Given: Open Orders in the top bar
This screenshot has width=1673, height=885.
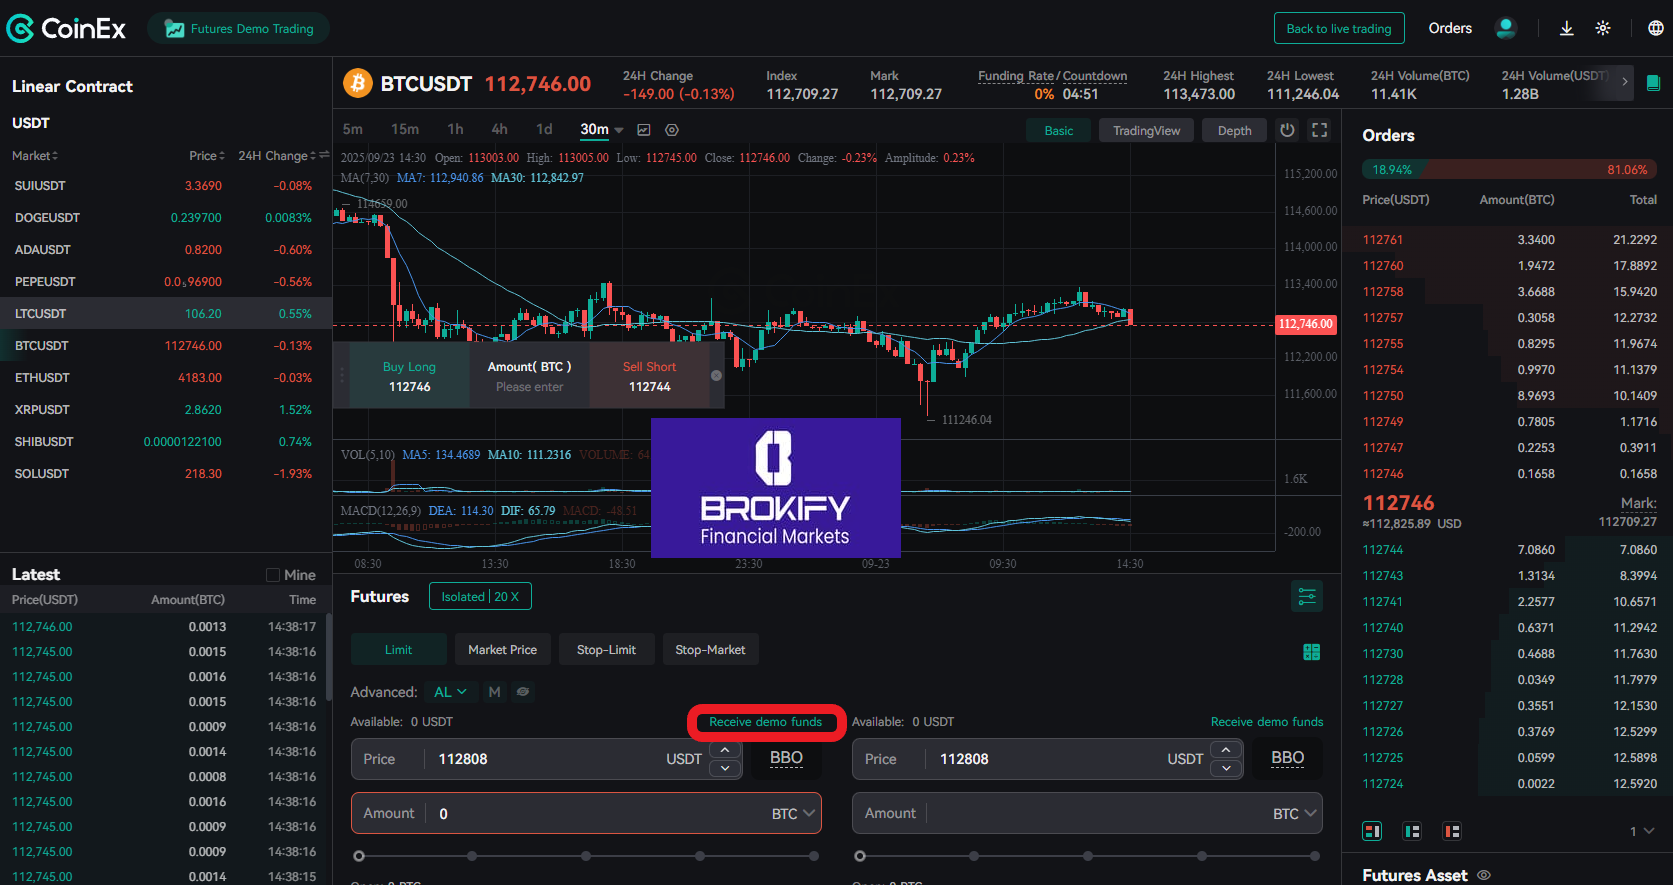Looking at the screenshot, I should tap(1450, 28).
